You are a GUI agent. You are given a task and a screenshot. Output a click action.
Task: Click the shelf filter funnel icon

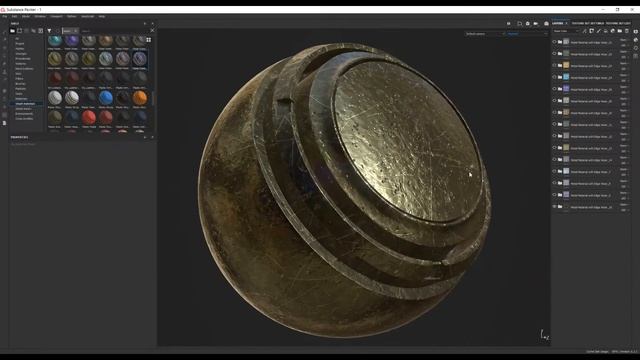(x=49, y=31)
